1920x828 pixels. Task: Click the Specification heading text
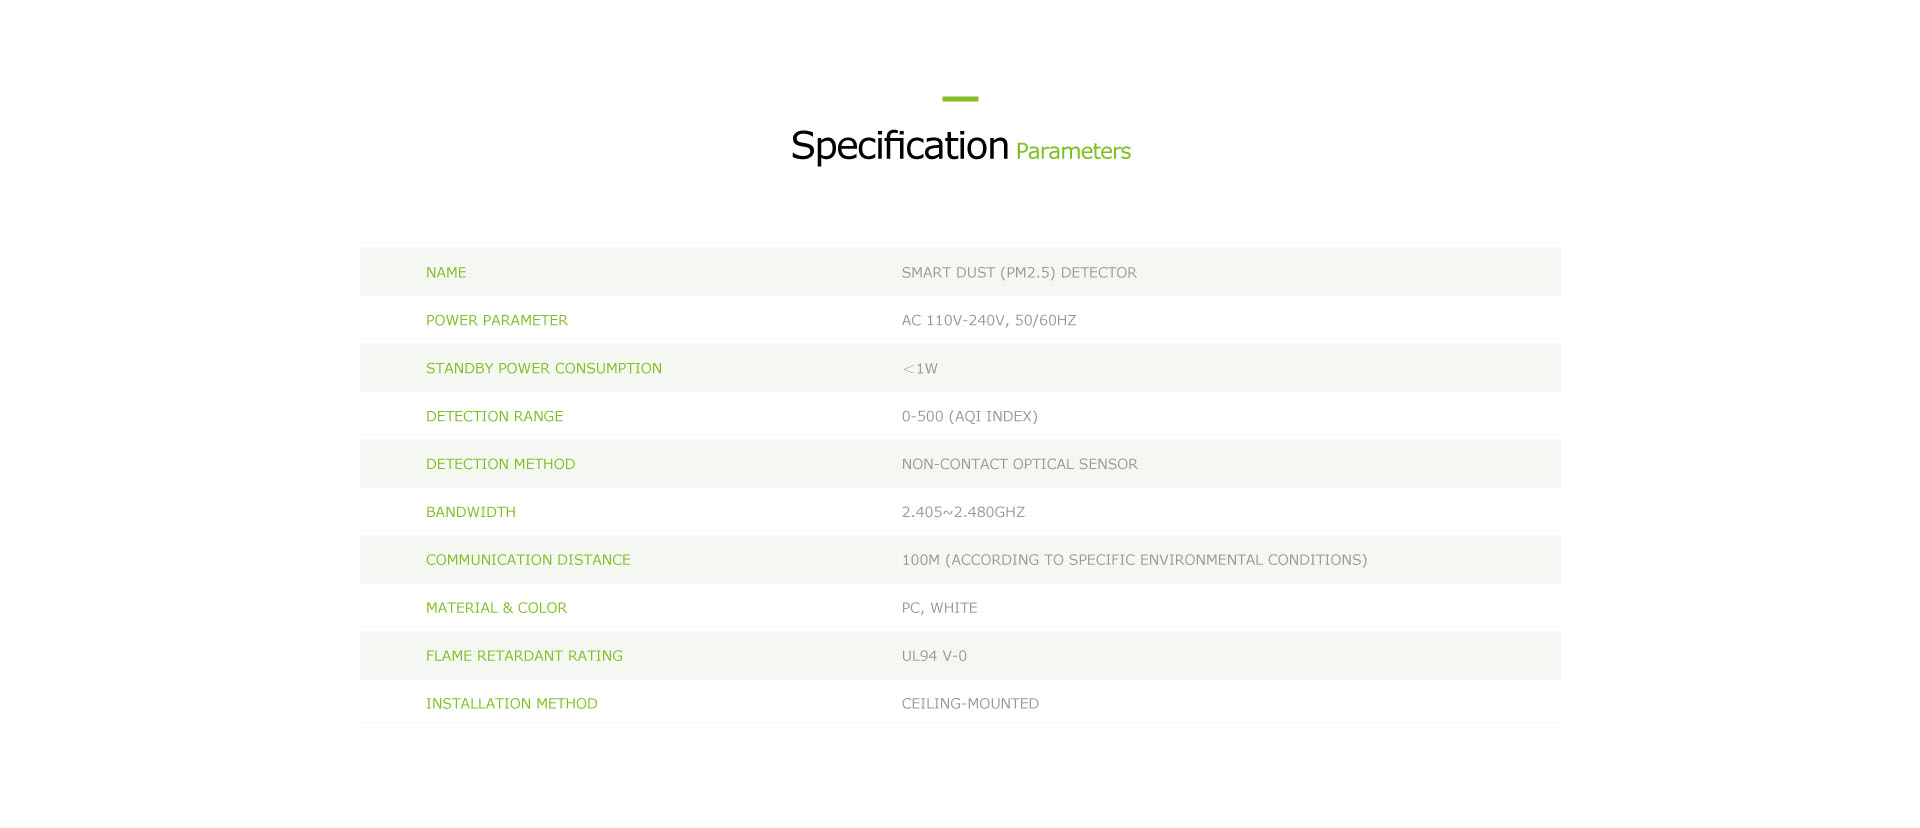(x=899, y=147)
